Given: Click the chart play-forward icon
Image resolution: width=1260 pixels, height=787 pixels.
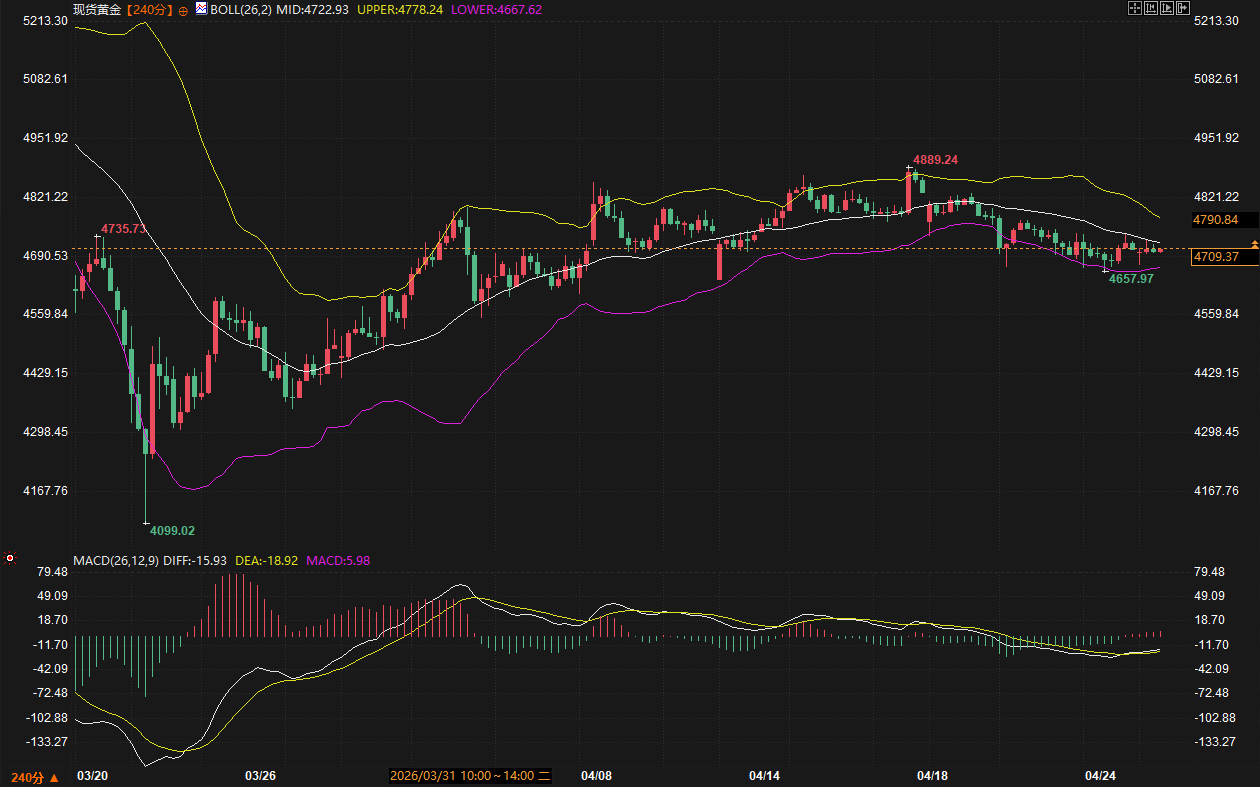Looking at the screenshot, I should pyautogui.click(x=1166, y=9).
